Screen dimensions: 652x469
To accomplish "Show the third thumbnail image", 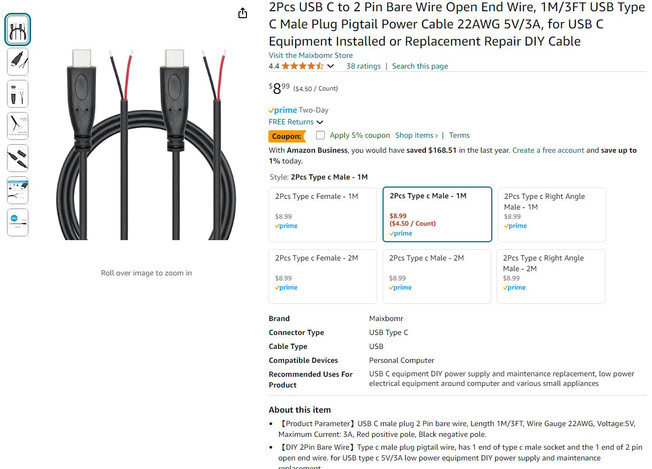I will [x=18, y=94].
